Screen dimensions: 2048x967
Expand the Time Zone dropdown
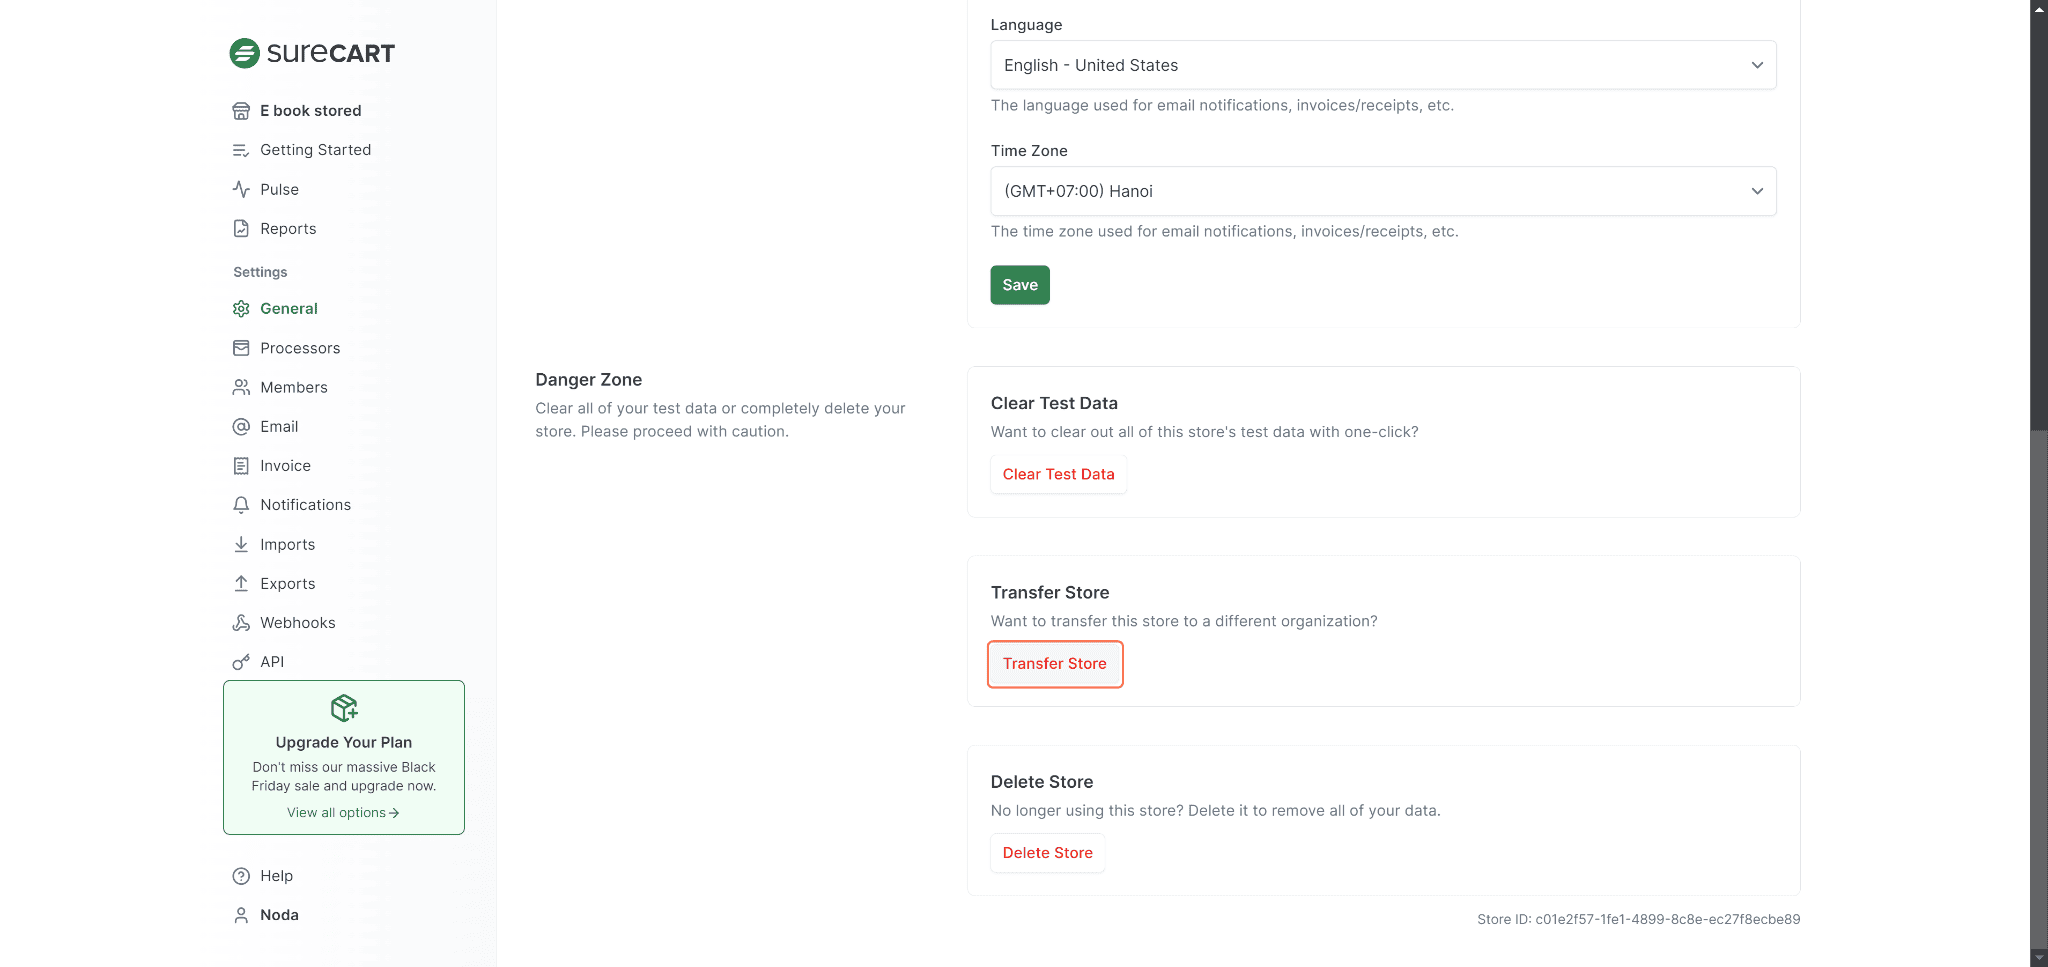(x=1383, y=191)
